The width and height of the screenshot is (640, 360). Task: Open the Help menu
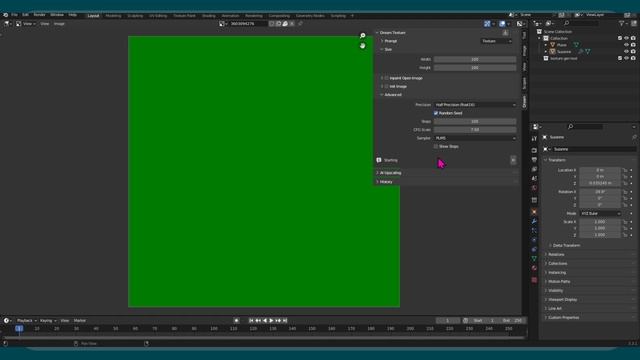coord(73,15)
